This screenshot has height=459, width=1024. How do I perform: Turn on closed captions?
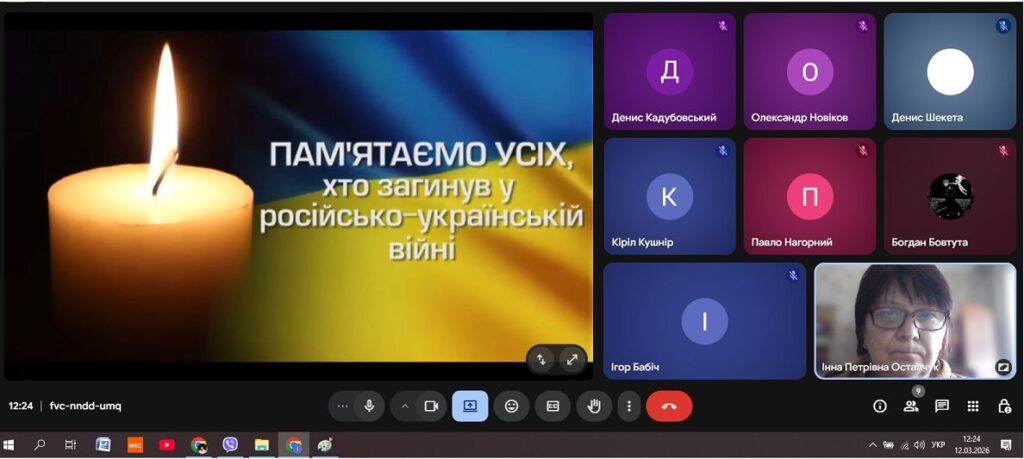click(x=553, y=406)
